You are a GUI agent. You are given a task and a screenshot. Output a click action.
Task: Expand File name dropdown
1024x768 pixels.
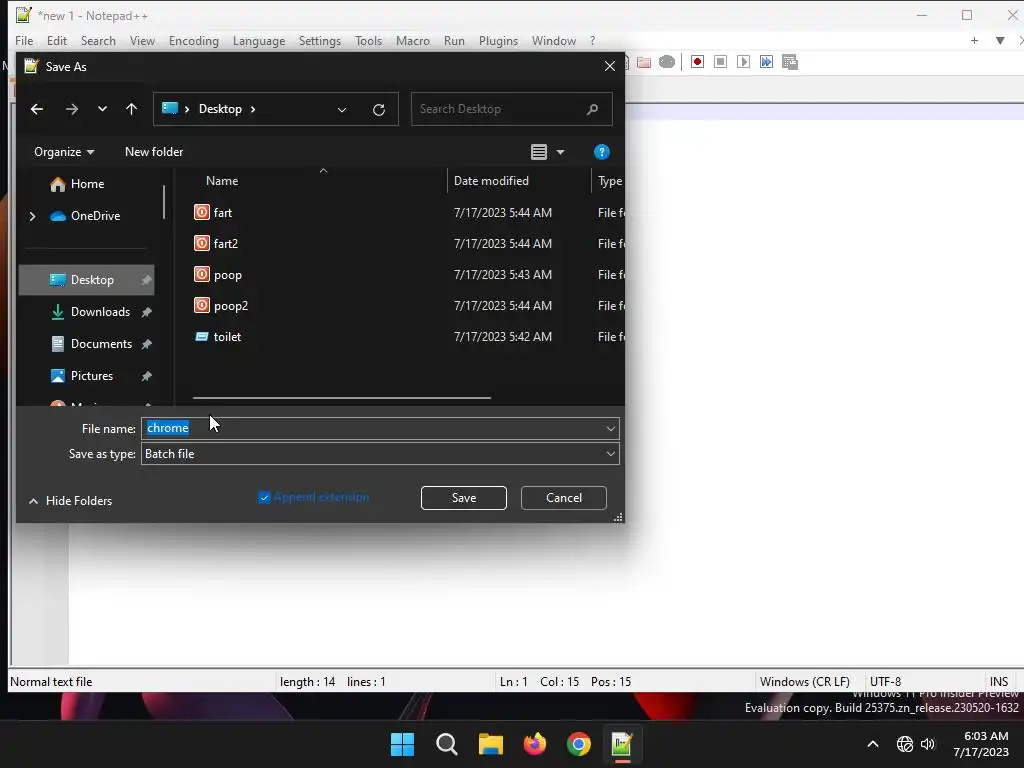[x=611, y=429]
